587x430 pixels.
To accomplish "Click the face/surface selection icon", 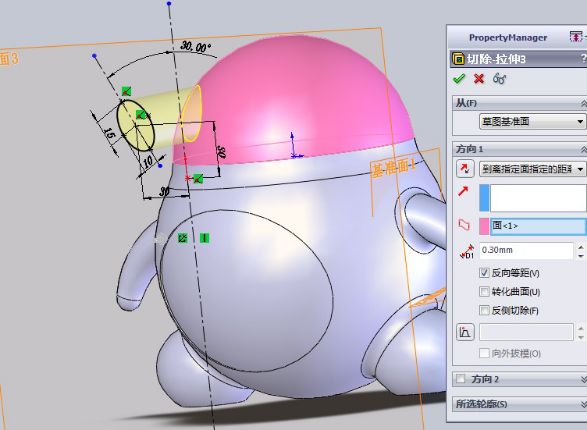I will click(x=464, y=225).
